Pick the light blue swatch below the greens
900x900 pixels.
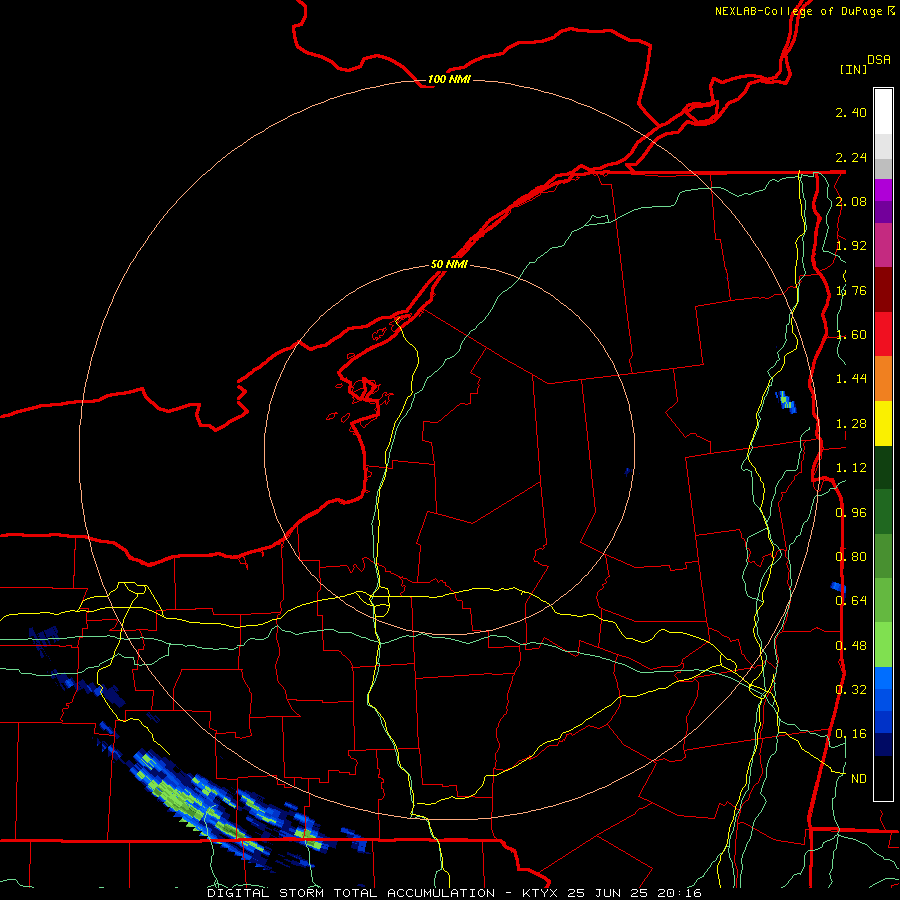coord(883,678)
